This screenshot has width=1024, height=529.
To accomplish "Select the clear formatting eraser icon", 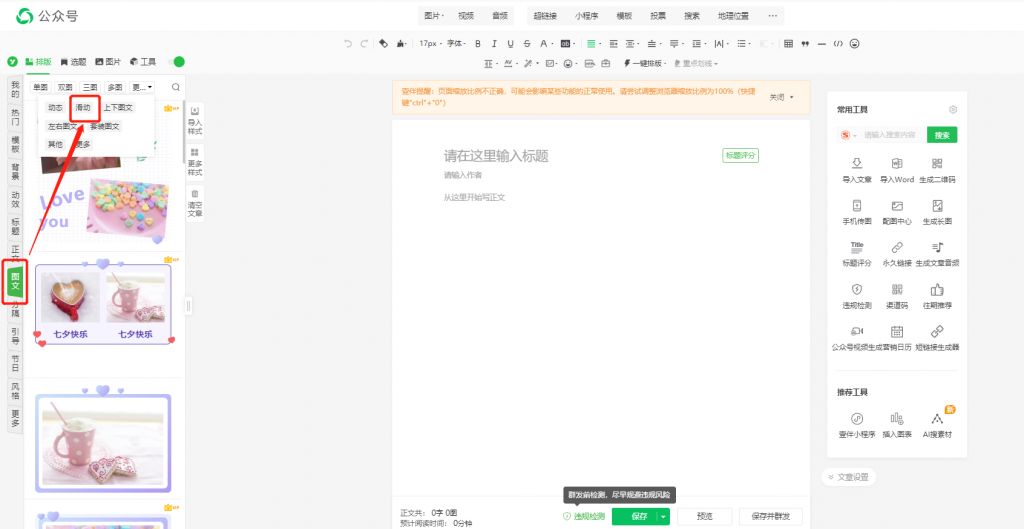I will click(383, 44).
